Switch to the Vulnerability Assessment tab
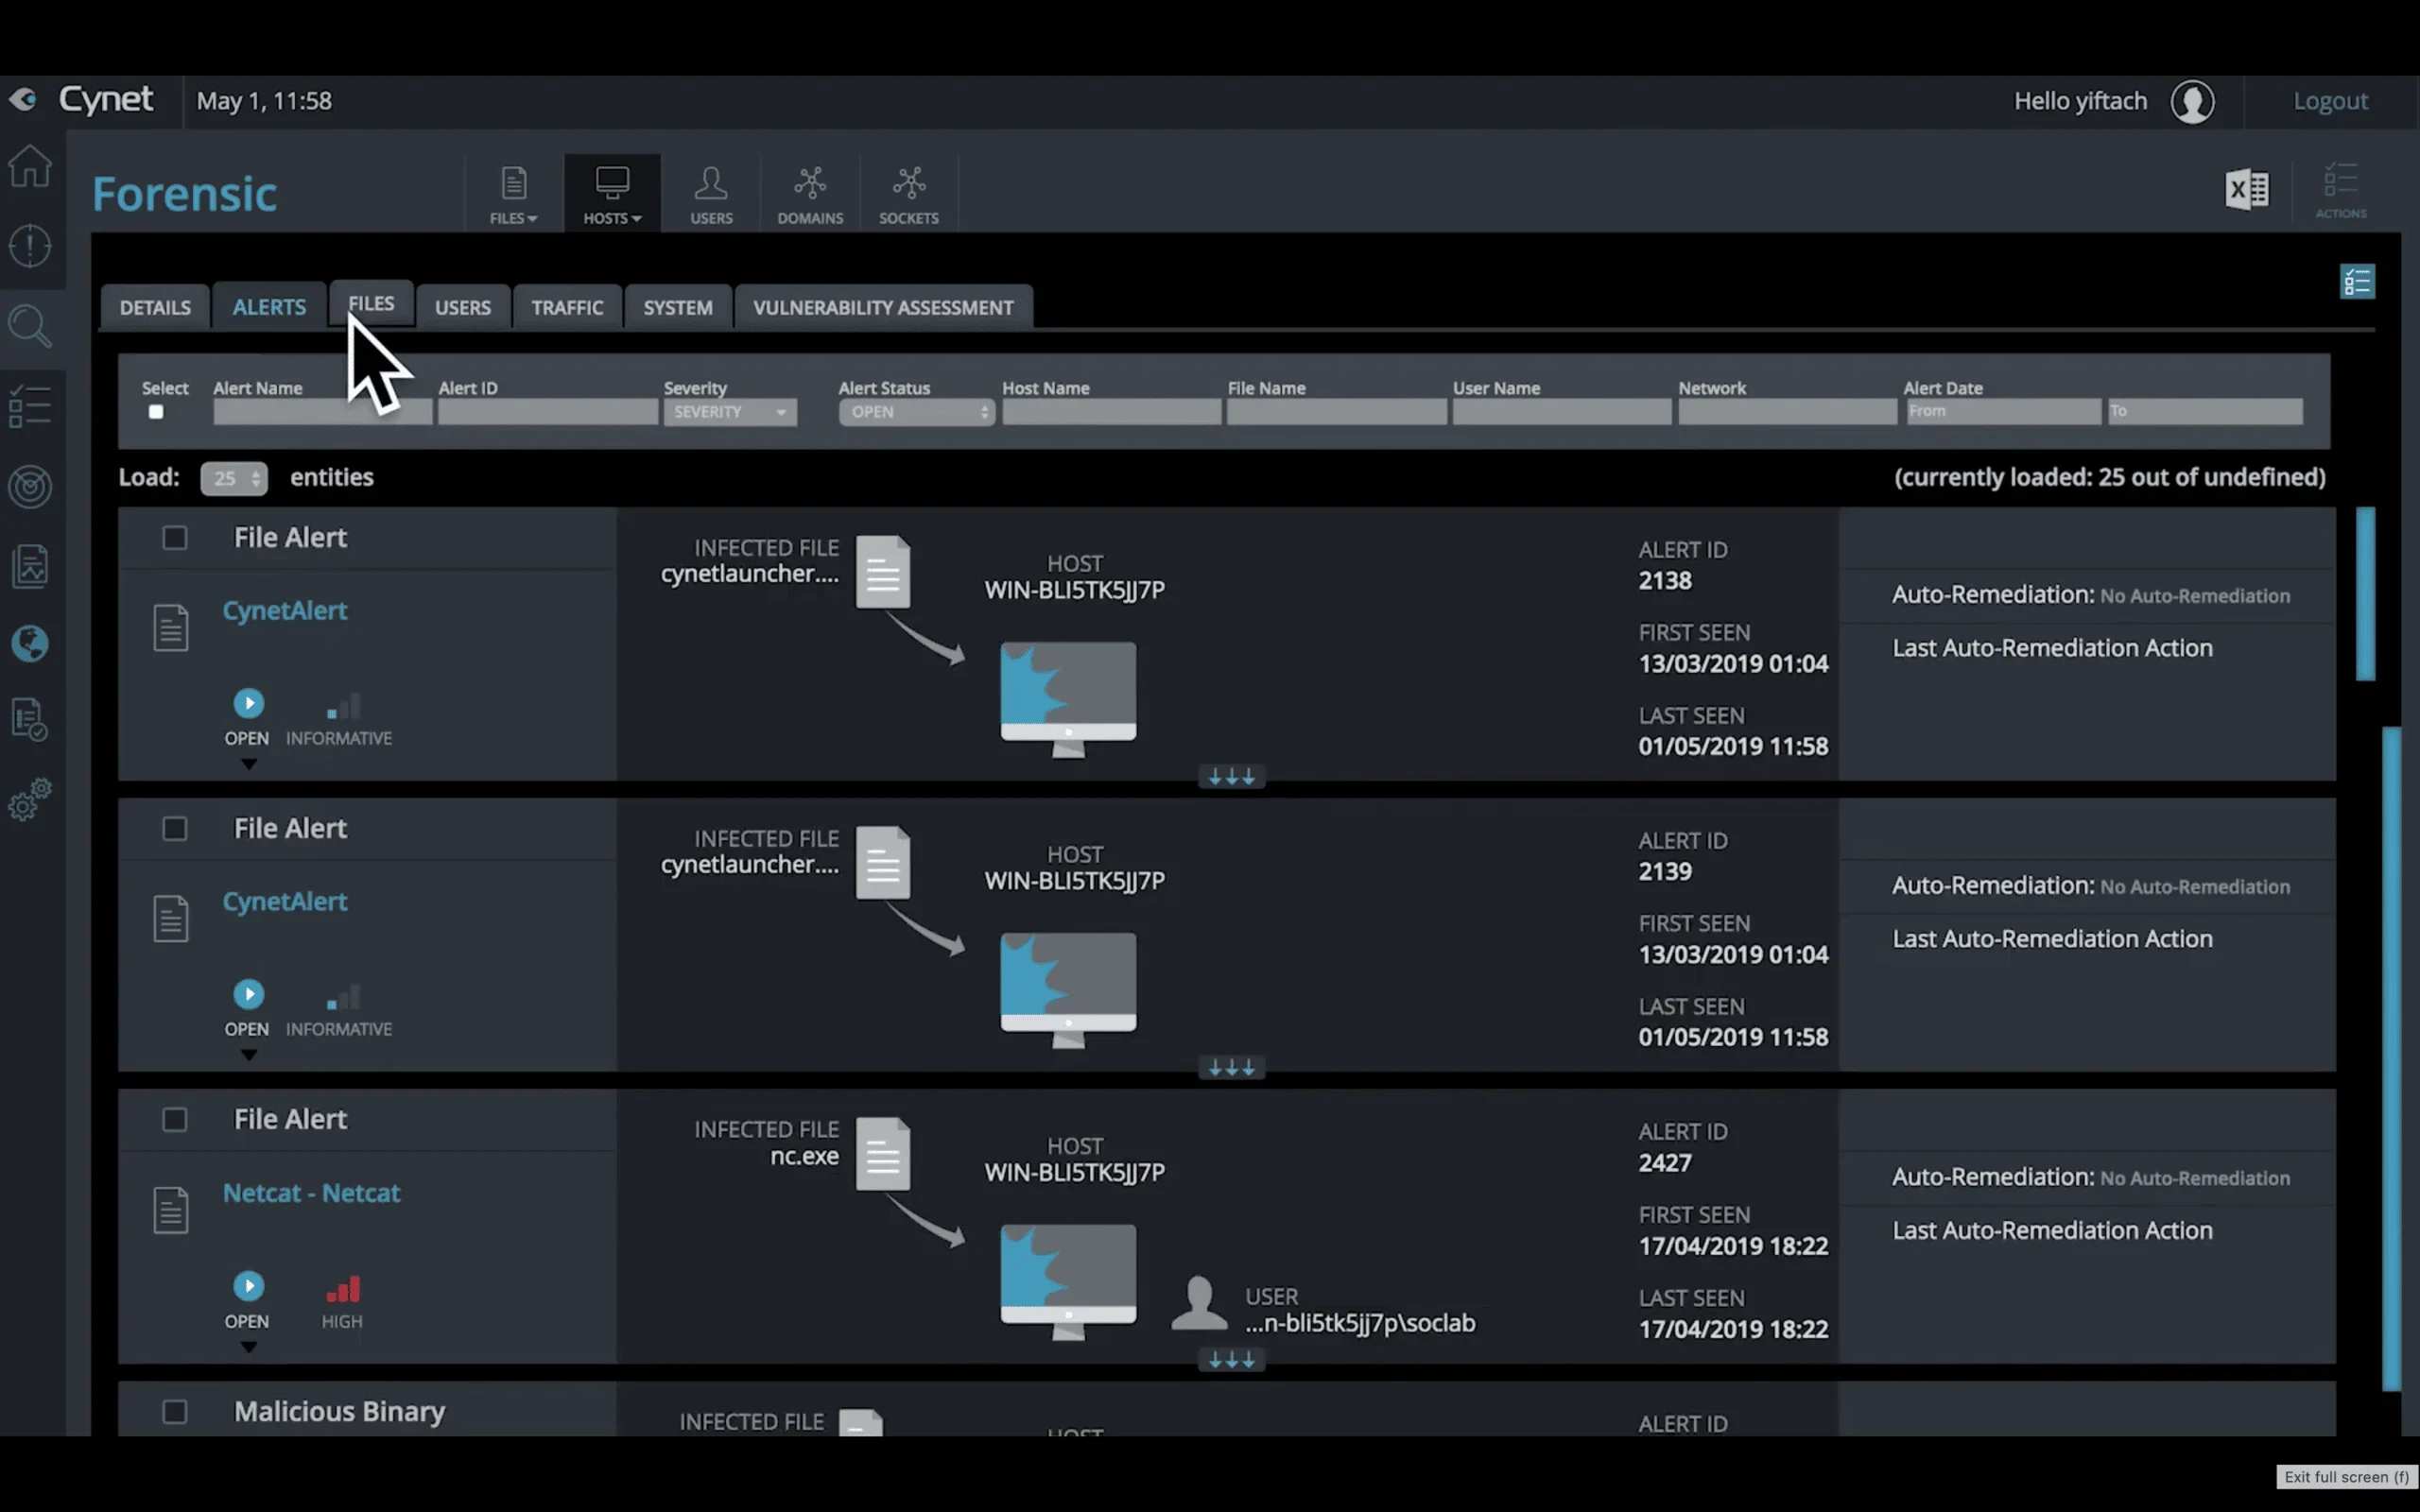The width and height of the screenshot is (2420, 1512). [x=883, y=307]
